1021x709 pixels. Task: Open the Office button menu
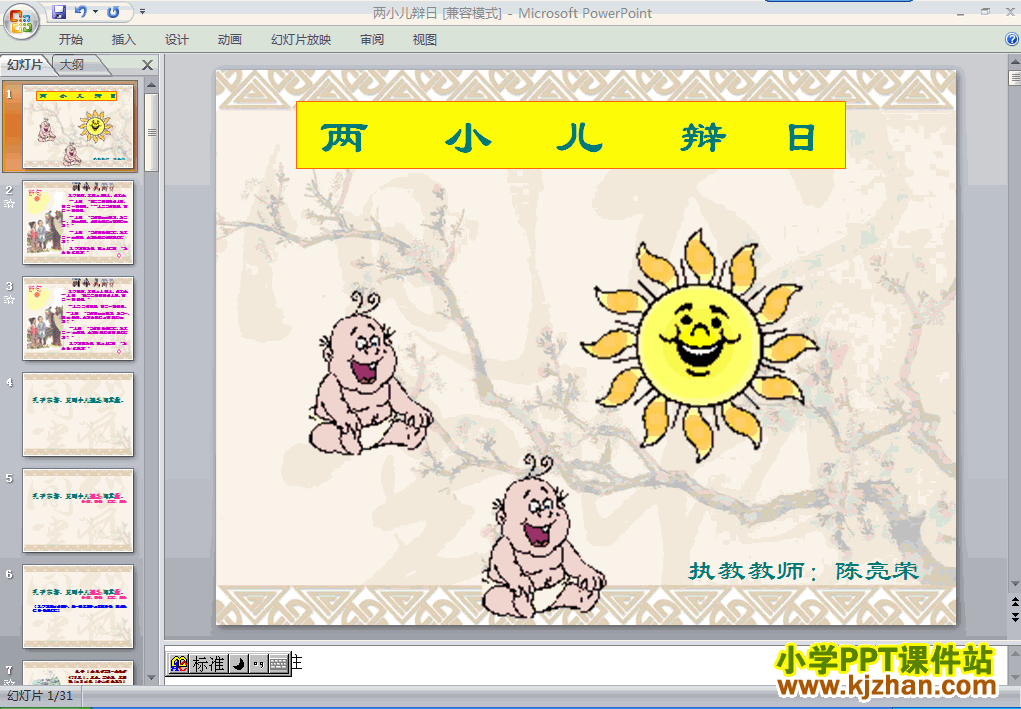click(x=21, y=21)
